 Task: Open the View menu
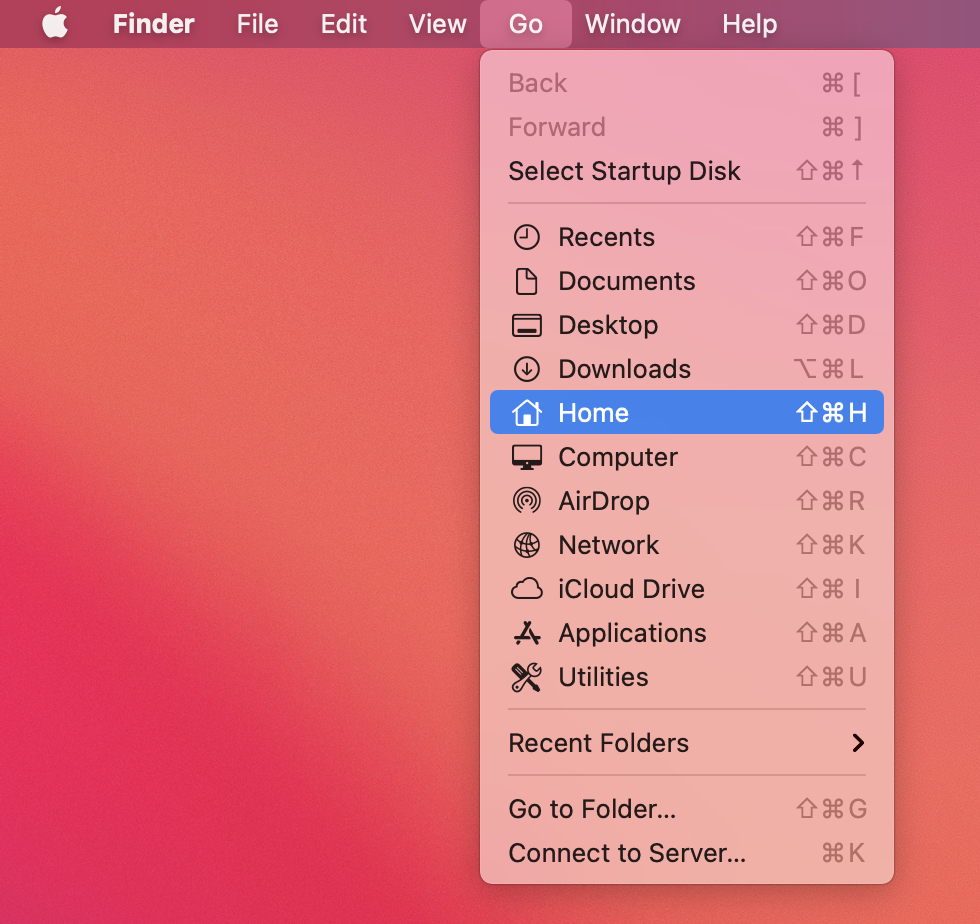point(437,24)
